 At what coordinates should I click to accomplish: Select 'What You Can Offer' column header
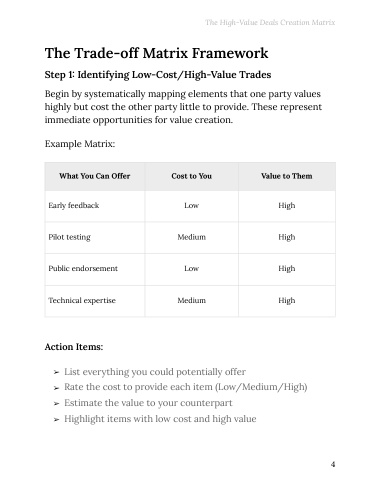(95, 176)
